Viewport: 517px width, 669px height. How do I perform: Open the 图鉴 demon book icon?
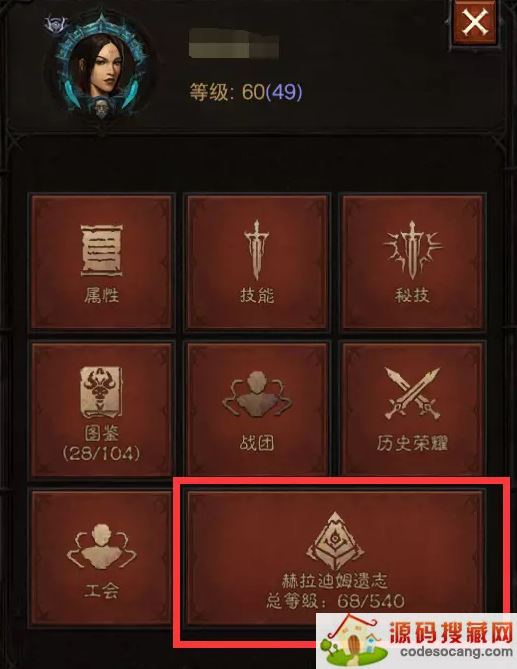tap(102, 392)
